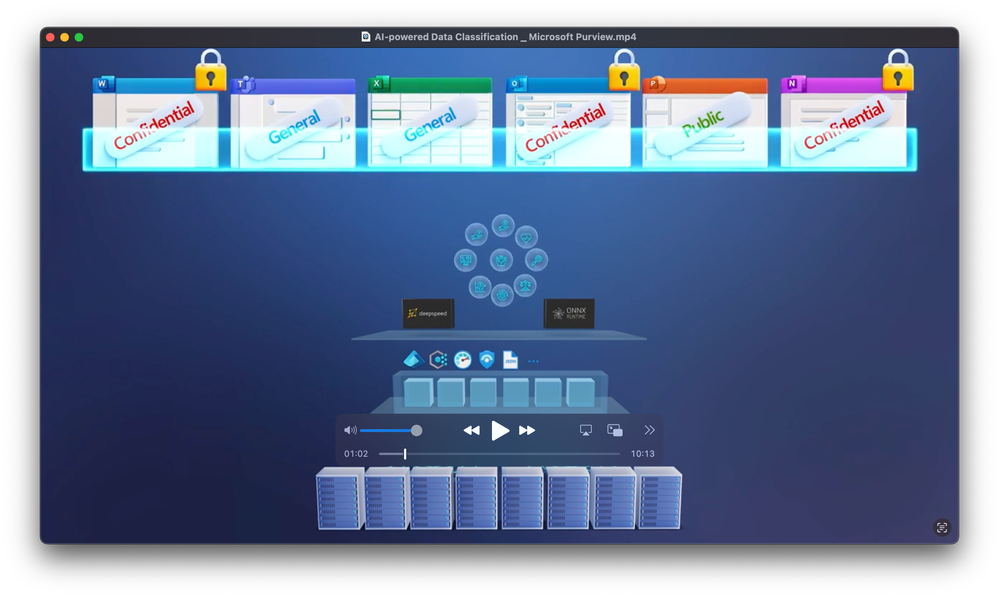Click the Word document Confidential card
Image resolution: width=999 pixels, height=597 pixels.
coord(155,123)
